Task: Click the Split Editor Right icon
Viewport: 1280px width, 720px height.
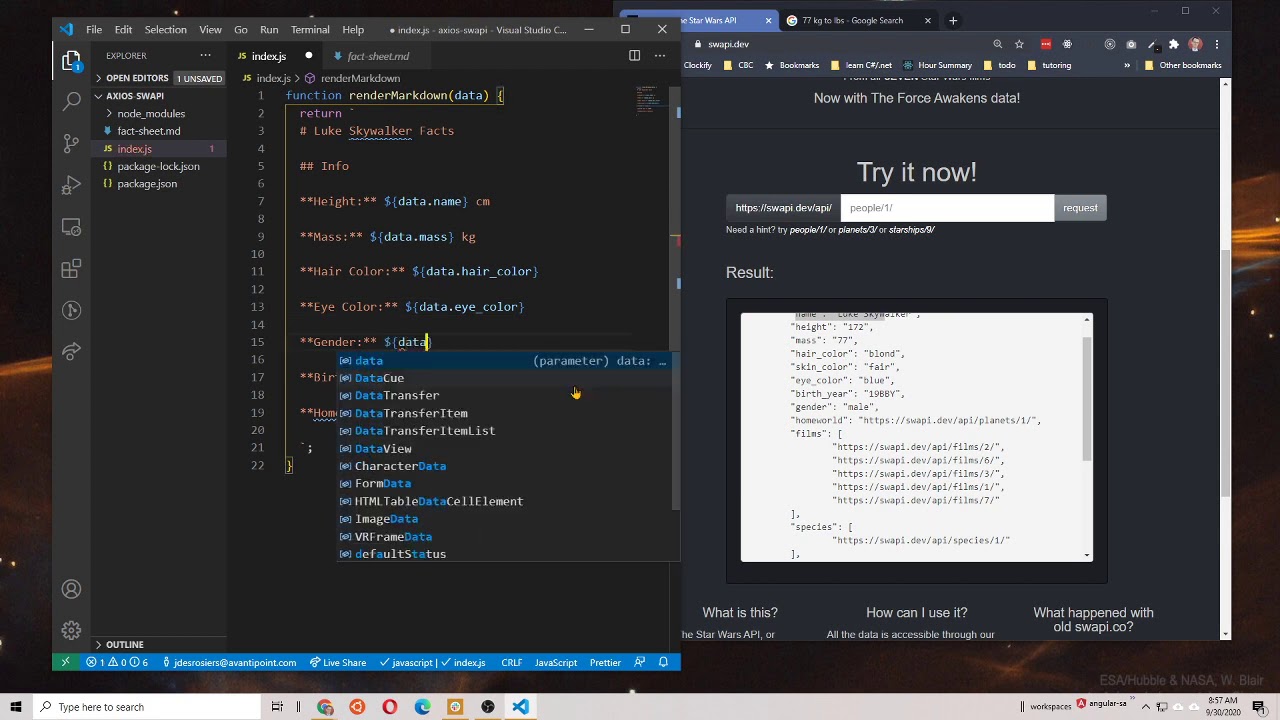Action: [x=634, y=56]
